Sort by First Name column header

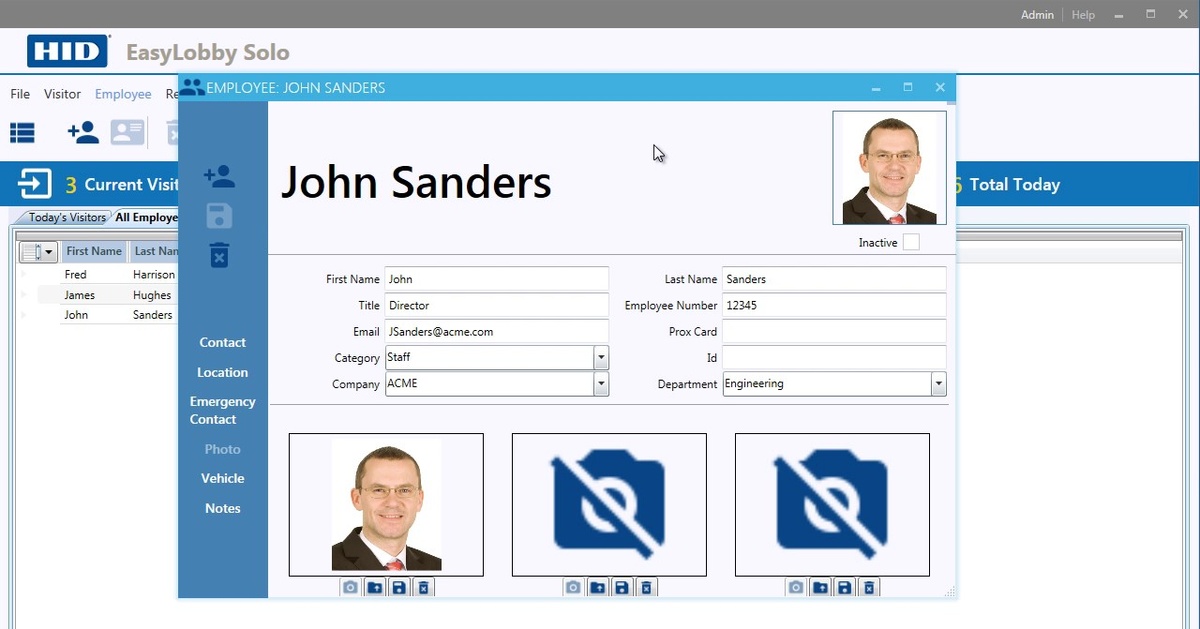(94, 251)
